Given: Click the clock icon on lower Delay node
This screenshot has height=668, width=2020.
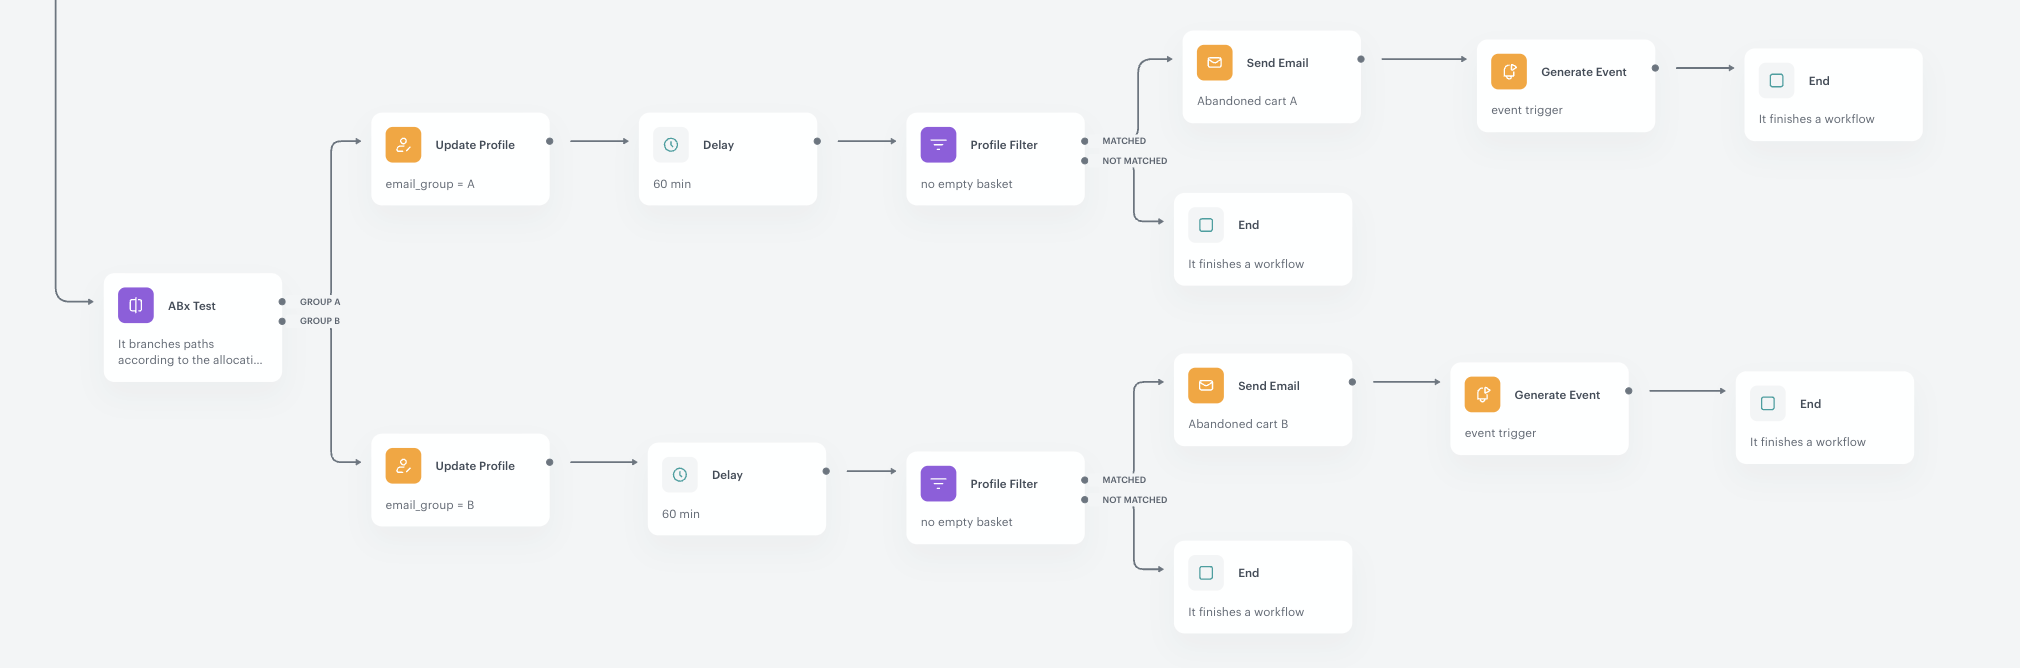Looking at the screenshot, I should coord(680,475).
